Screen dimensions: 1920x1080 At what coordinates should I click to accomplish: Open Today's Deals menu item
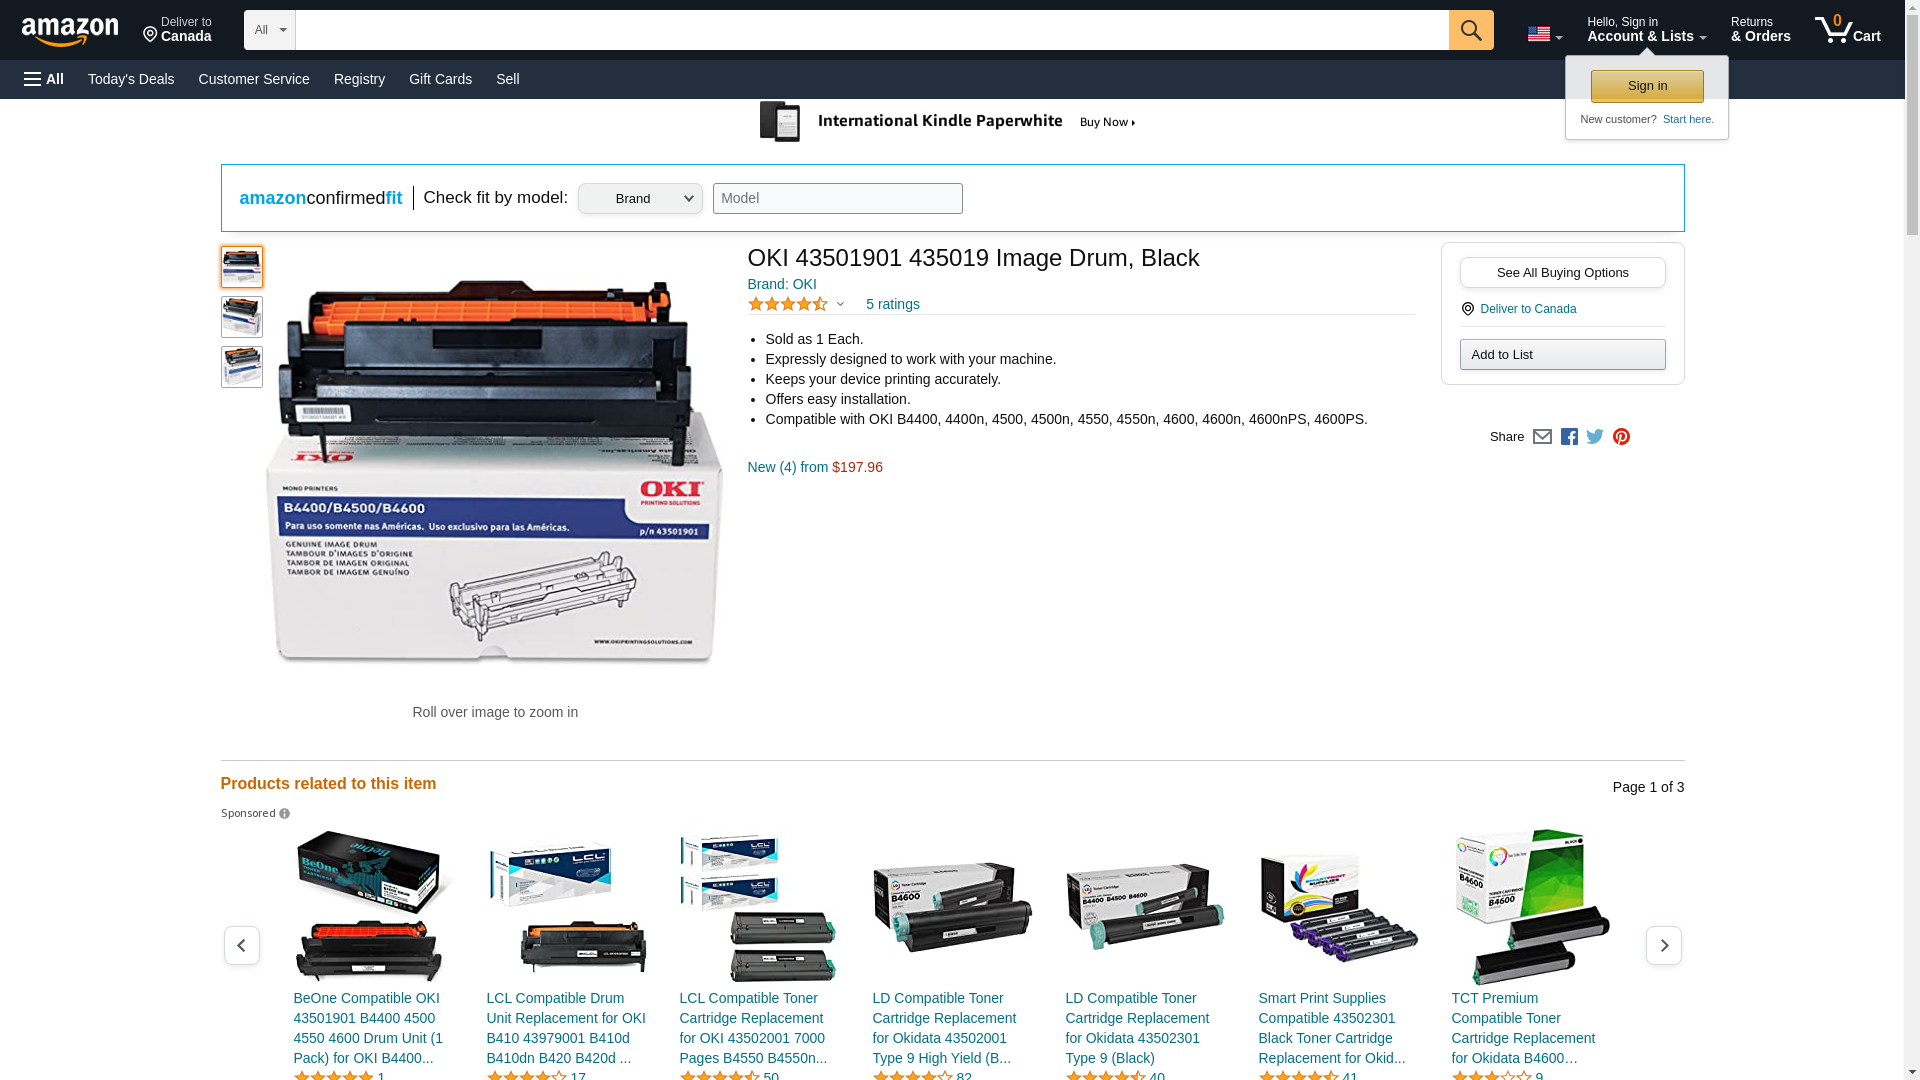[131, 79]
